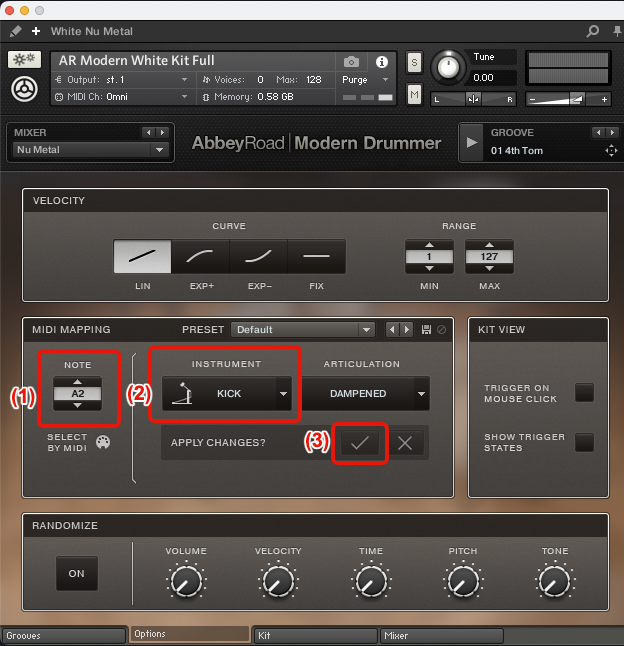
Task: Select previous mixer preset arrow
Action: point(149,132)
